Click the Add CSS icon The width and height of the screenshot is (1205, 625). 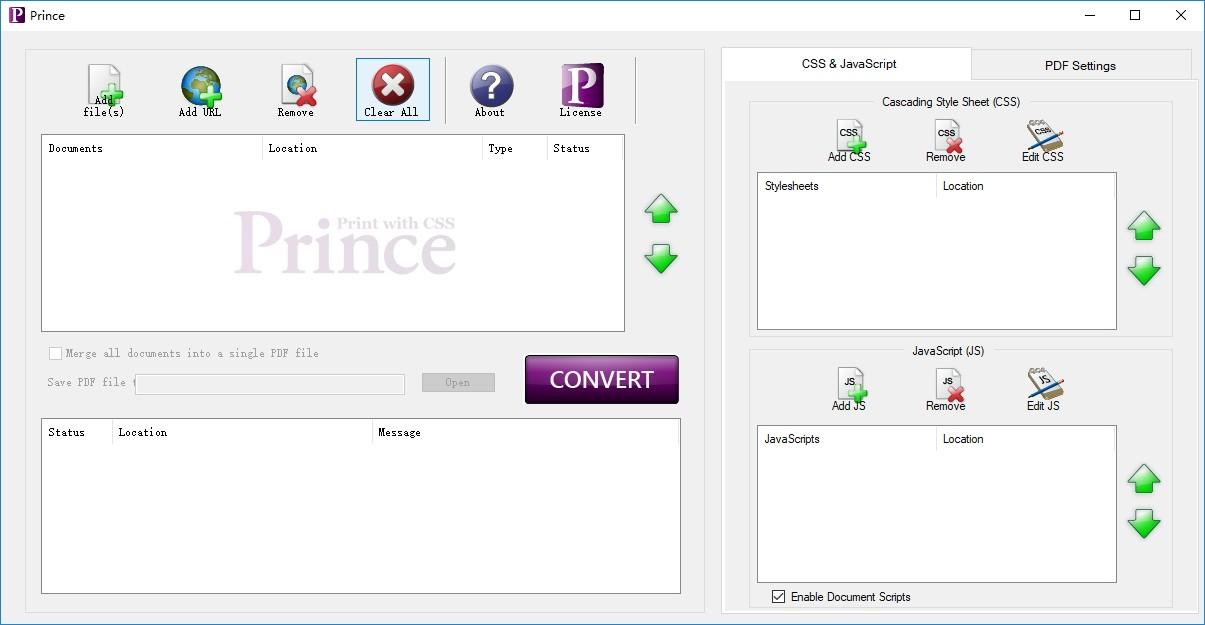849,141
